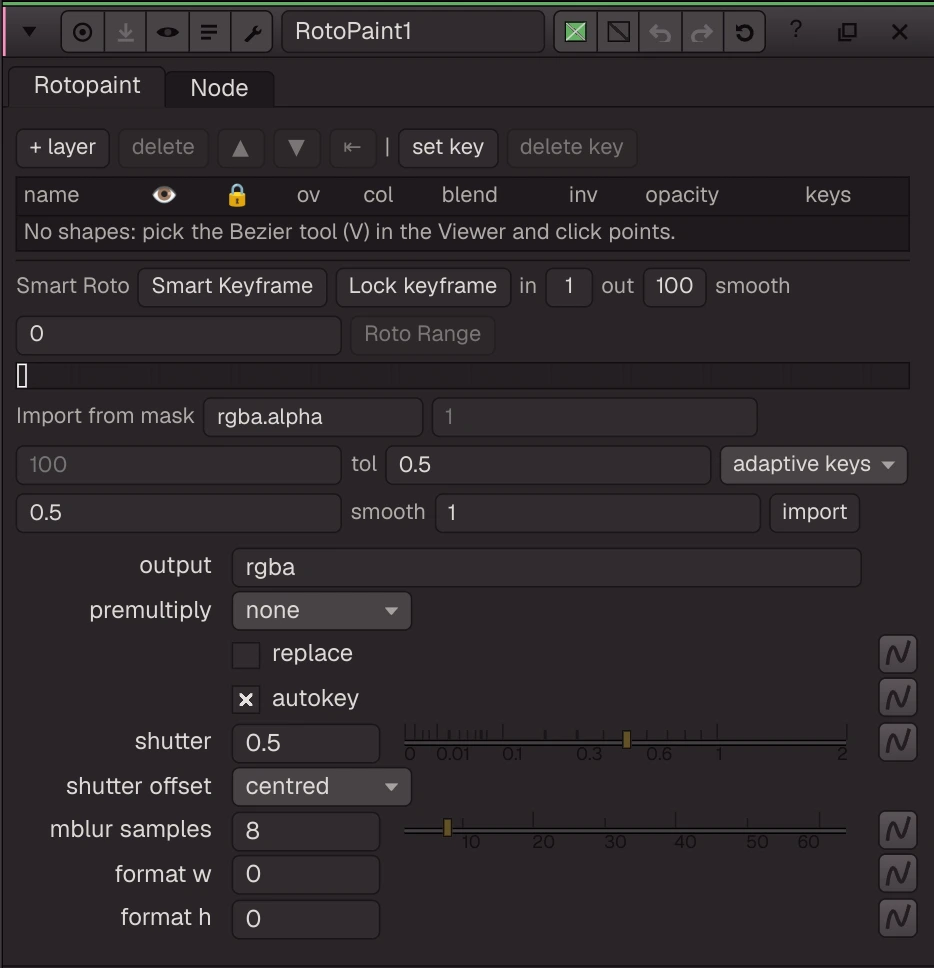
Task: Click the delete key button
Action: click(x=572, y=148)
